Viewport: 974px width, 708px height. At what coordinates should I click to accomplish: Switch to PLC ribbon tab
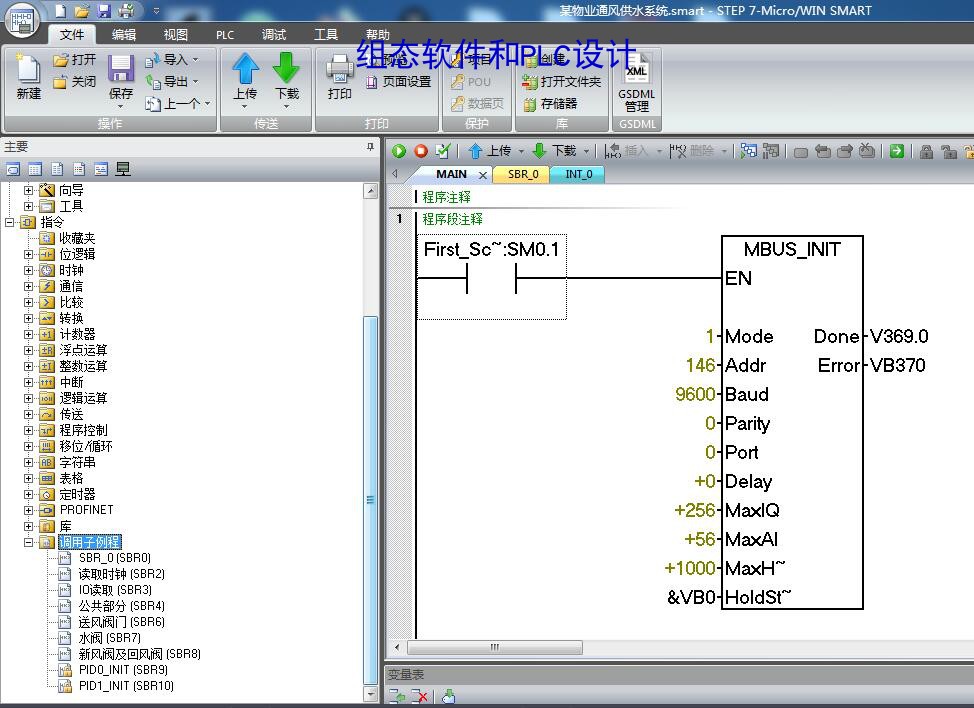(225, 35)
